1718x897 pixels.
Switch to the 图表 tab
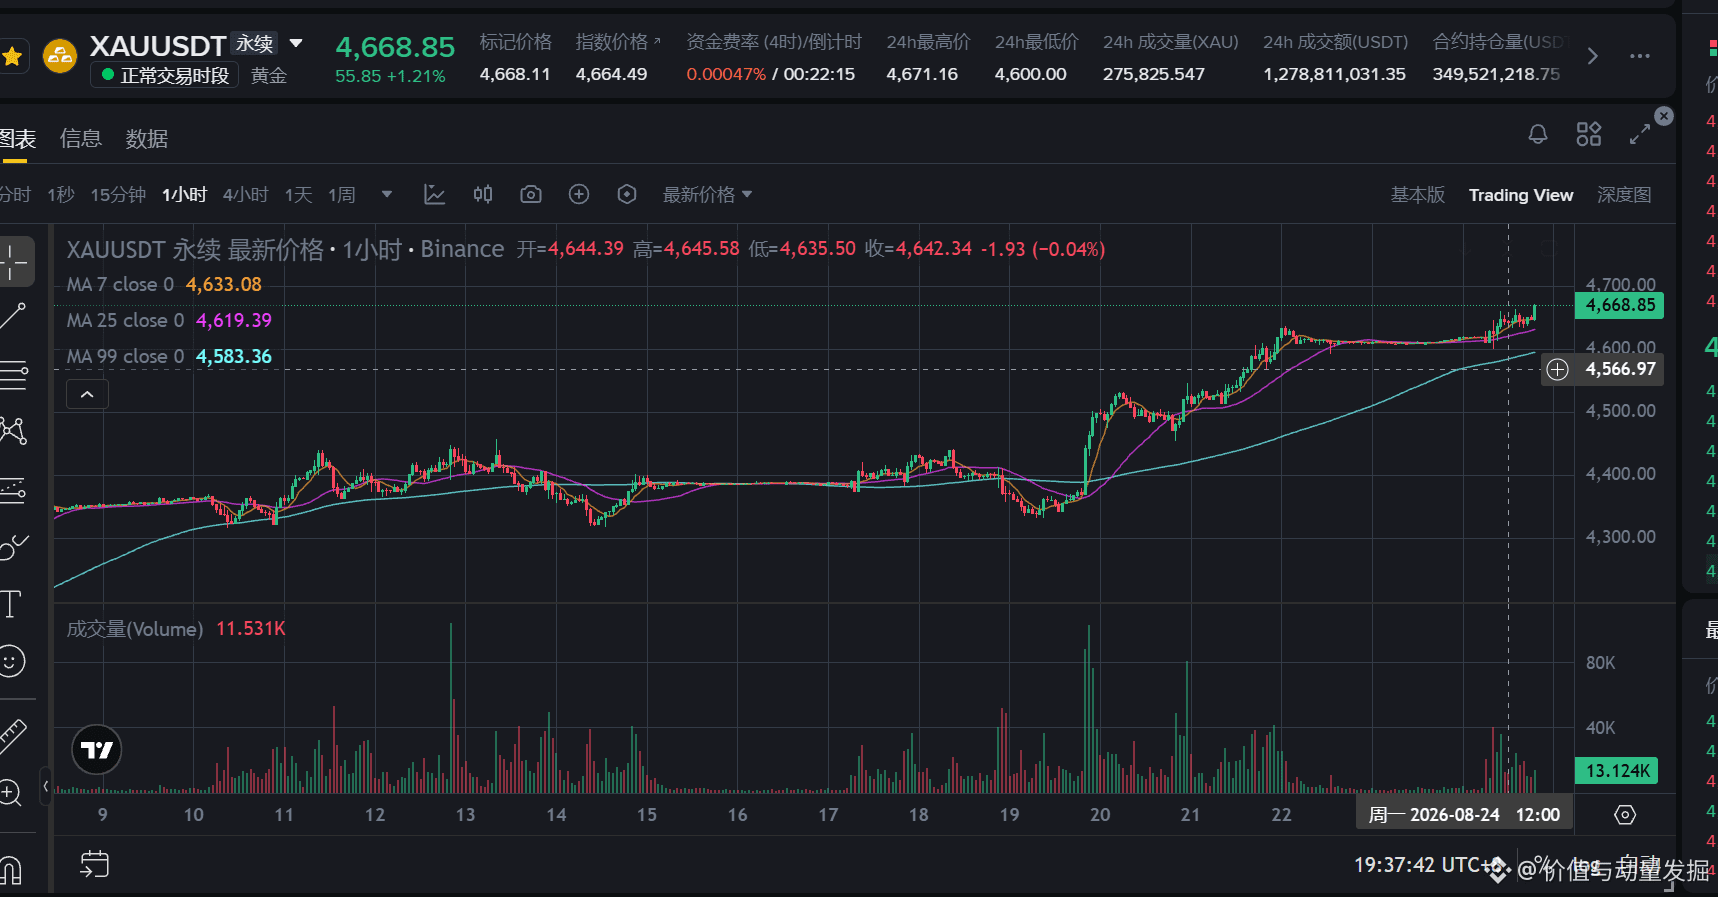pyautogui.click(x=17, y=139)
